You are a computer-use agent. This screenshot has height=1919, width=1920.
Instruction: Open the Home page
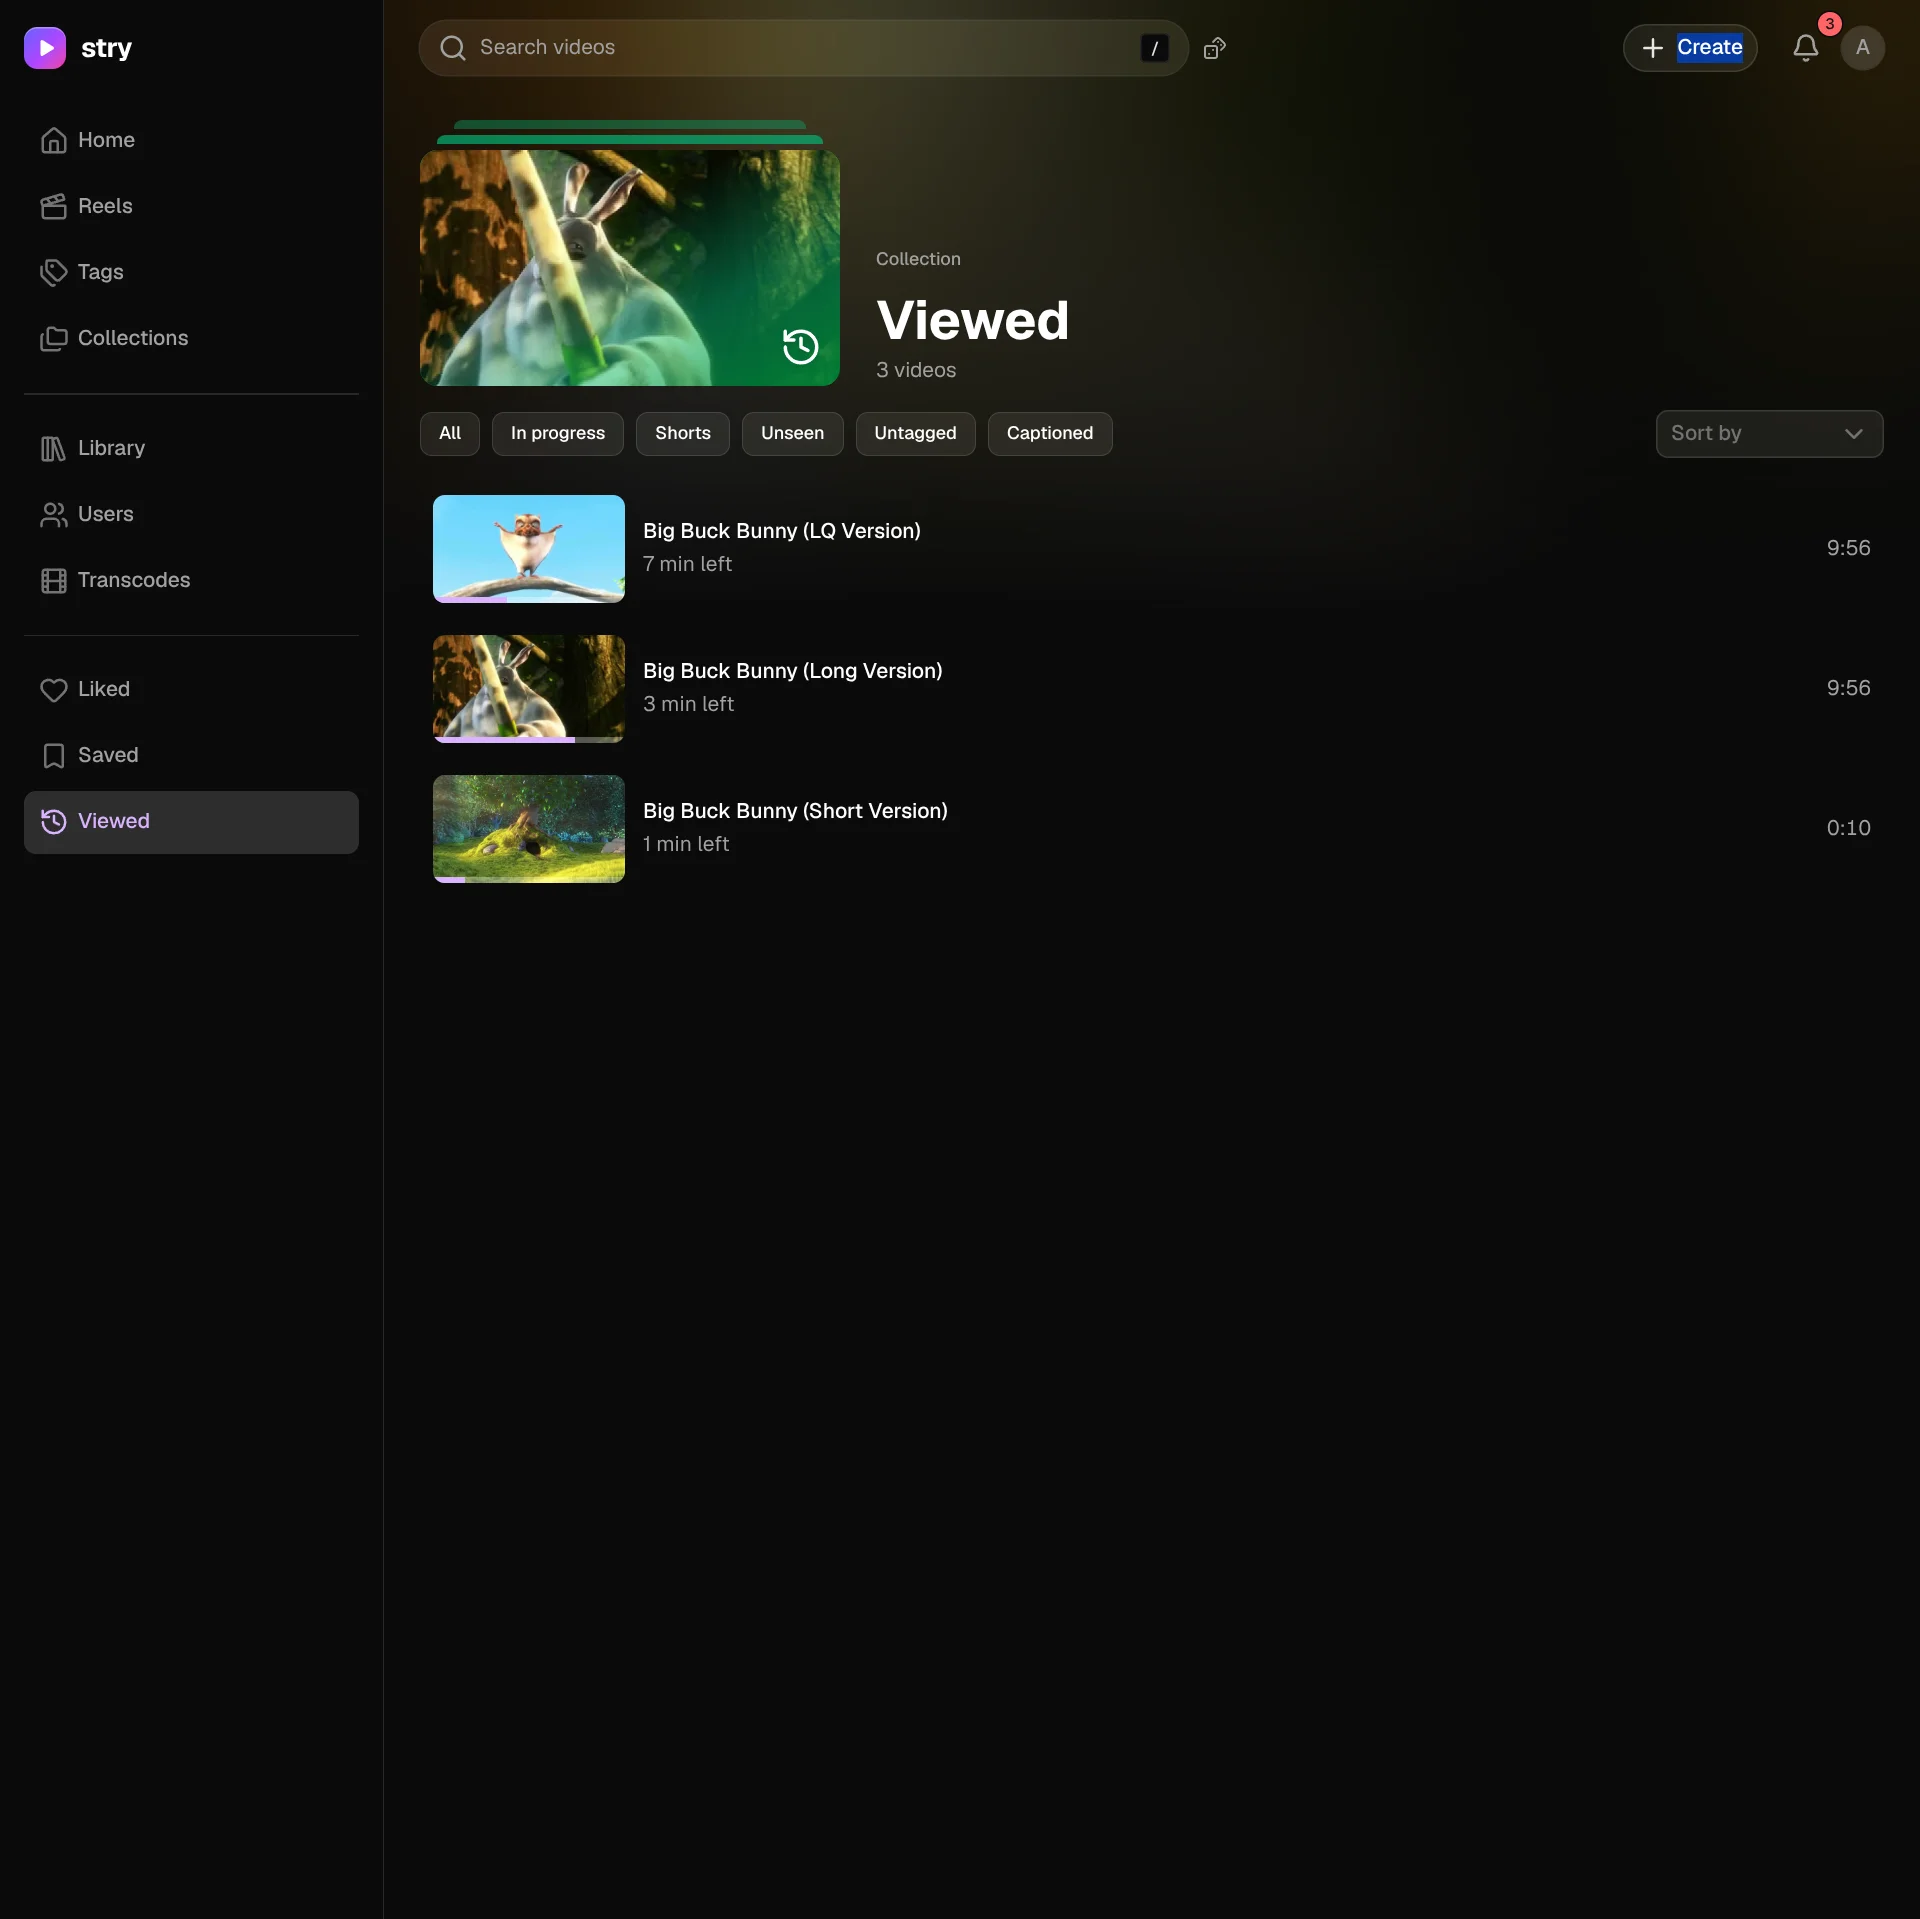[x=191, y=140]
